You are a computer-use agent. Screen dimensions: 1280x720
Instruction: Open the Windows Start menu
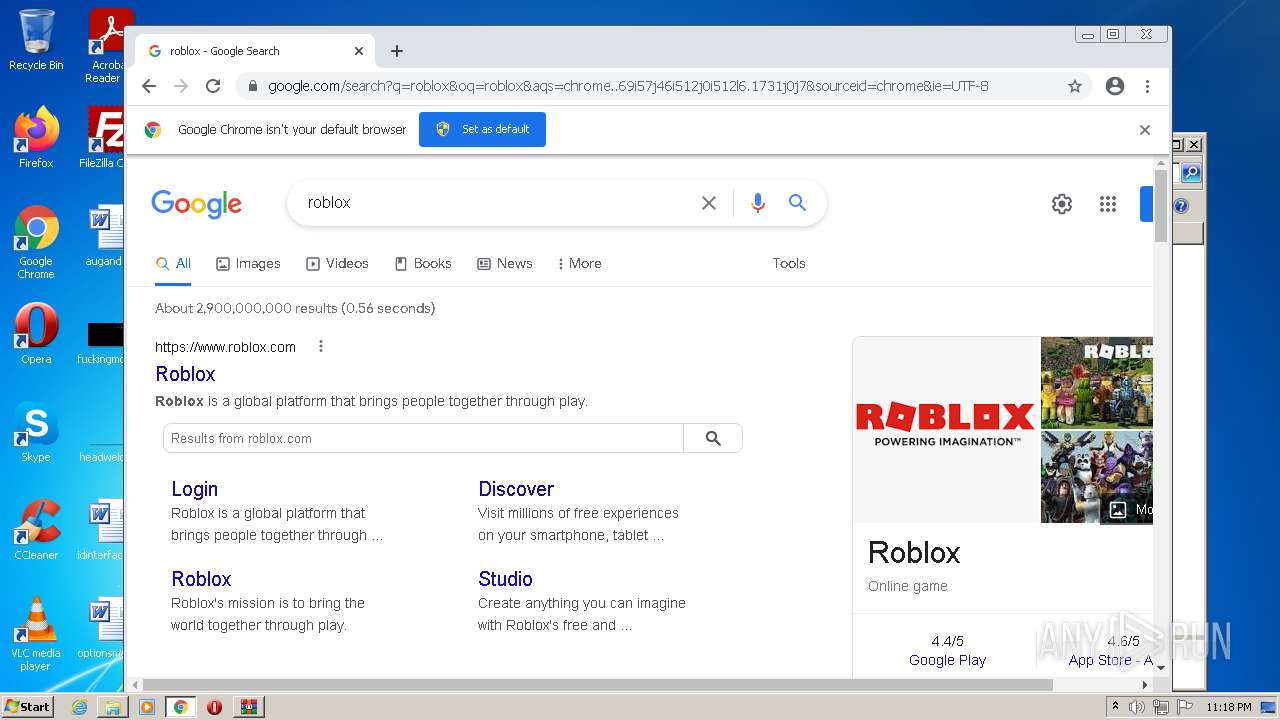click(27, 707)
